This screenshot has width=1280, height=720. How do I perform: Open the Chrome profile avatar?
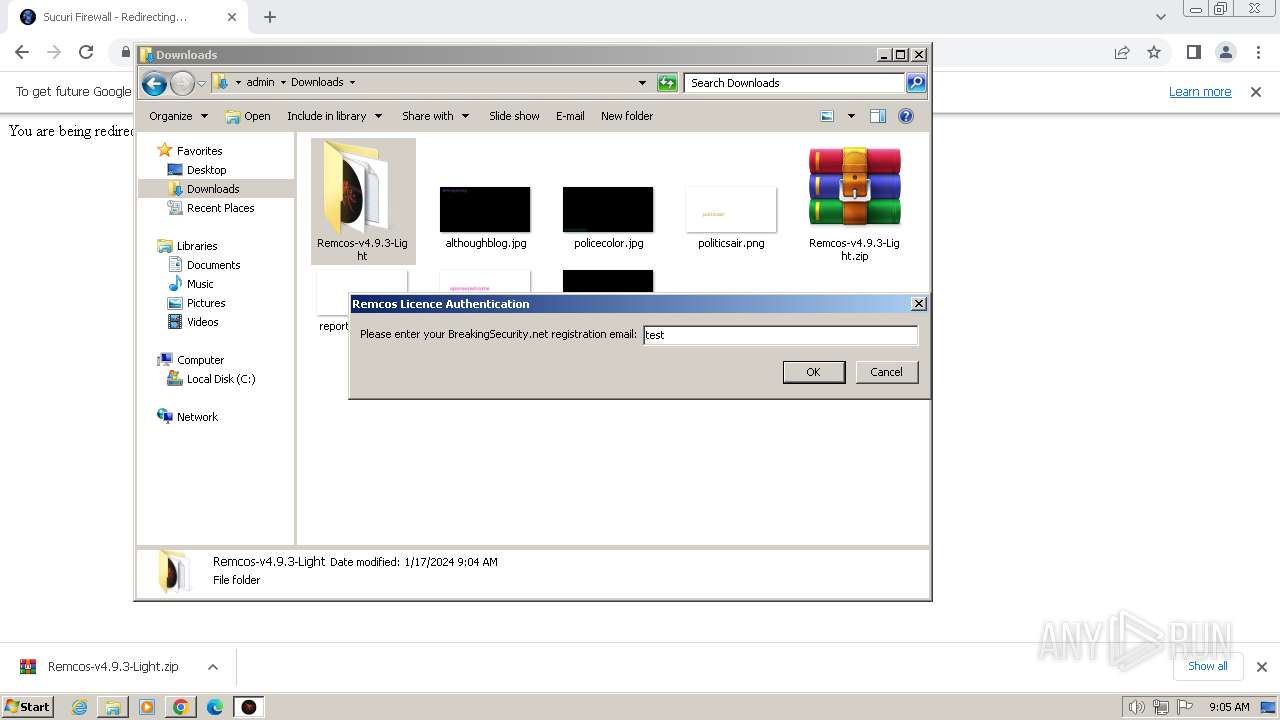(1225, 52)
